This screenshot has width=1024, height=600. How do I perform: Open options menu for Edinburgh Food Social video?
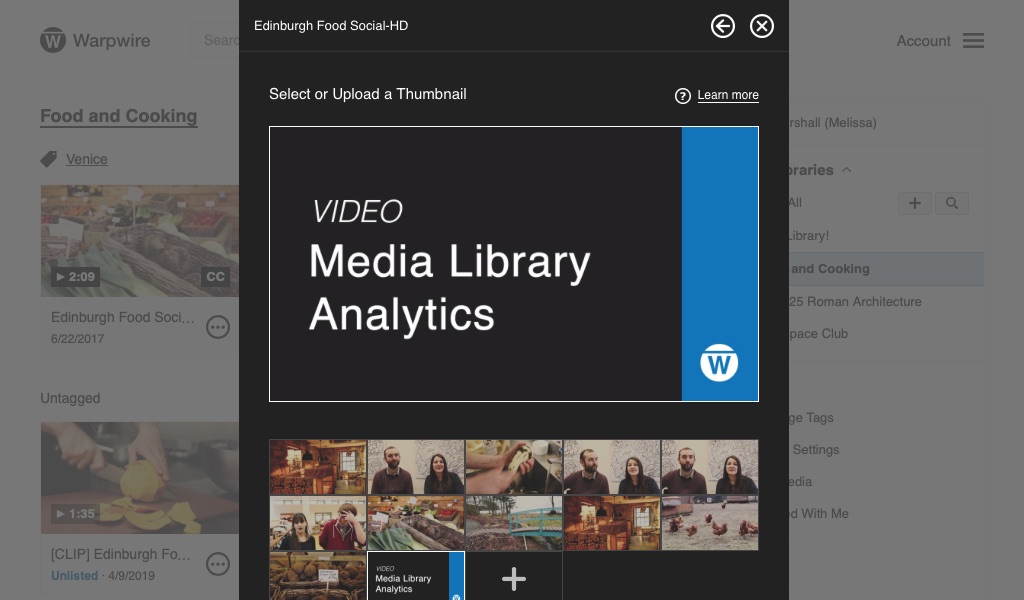[217, 326]
